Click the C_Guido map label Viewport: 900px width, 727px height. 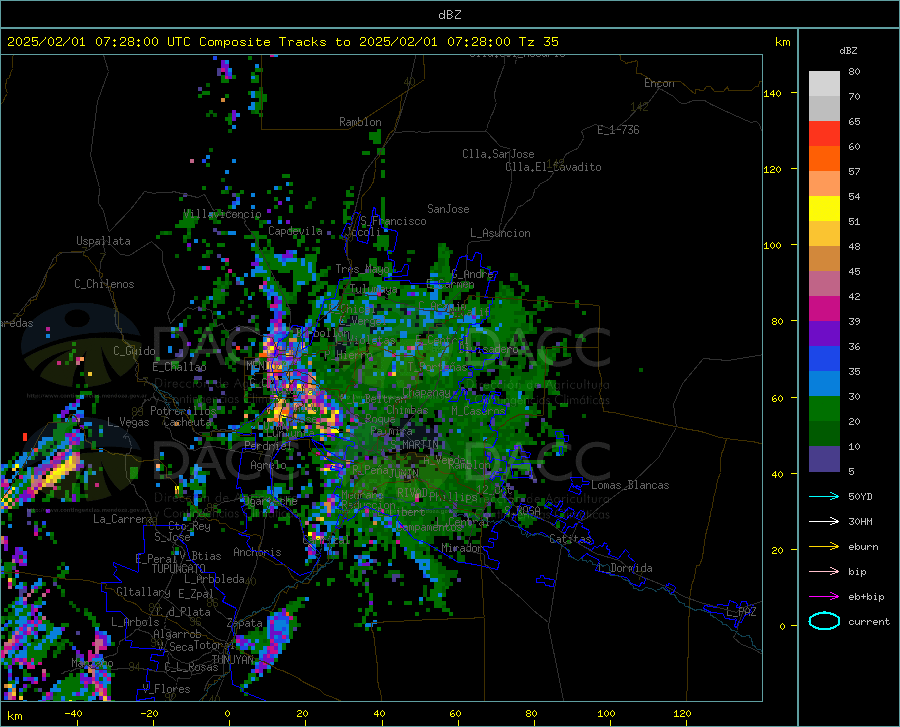[134, 351]
